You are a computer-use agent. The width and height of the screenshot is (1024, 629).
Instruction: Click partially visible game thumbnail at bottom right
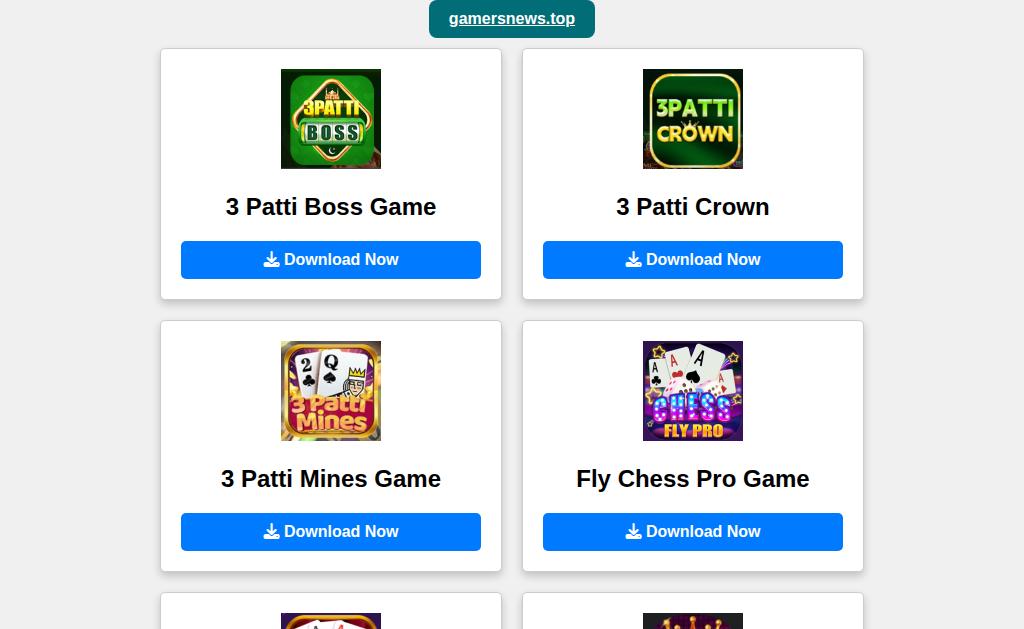[692, 621]
